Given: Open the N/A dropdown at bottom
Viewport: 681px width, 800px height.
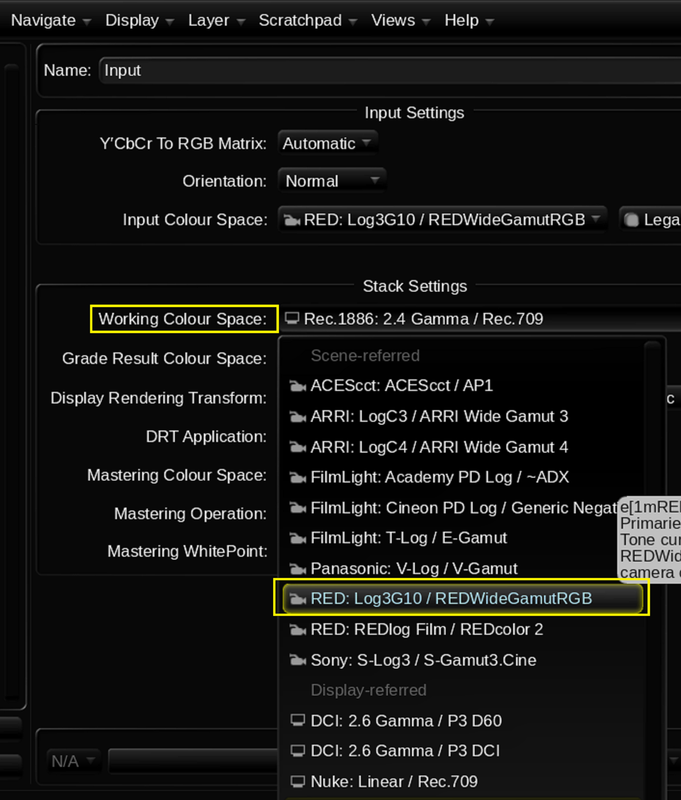Looking at the screenshot, I should pyautogui.click(x=72, y=761).
